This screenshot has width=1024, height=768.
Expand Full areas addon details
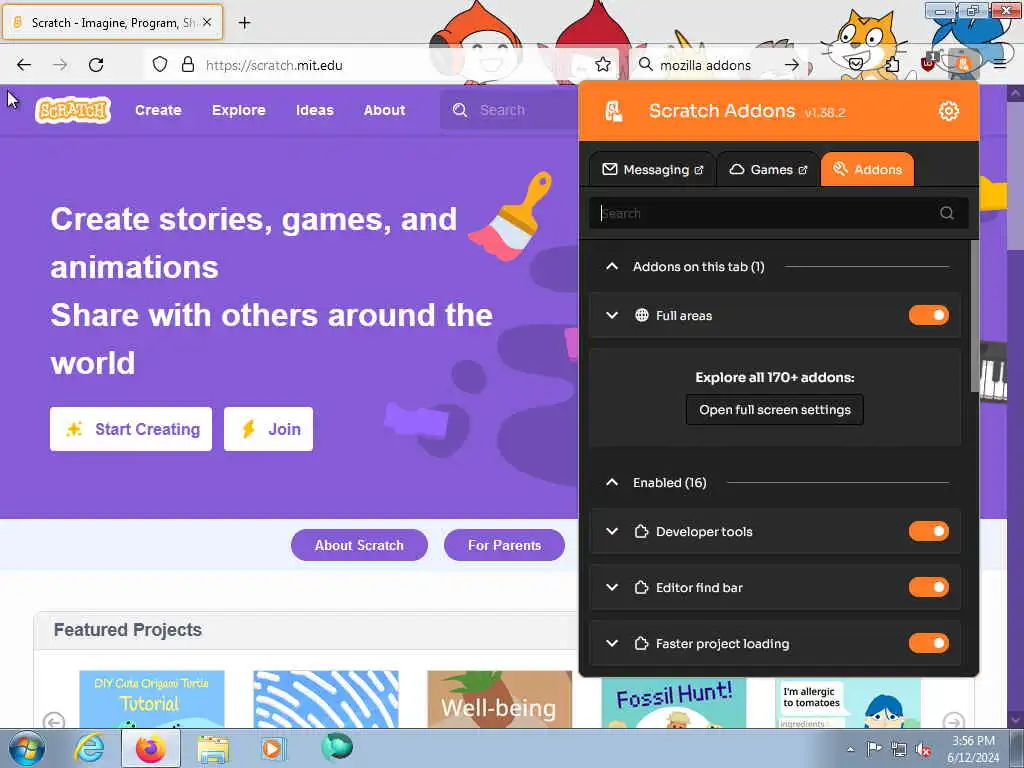[612, 315]
